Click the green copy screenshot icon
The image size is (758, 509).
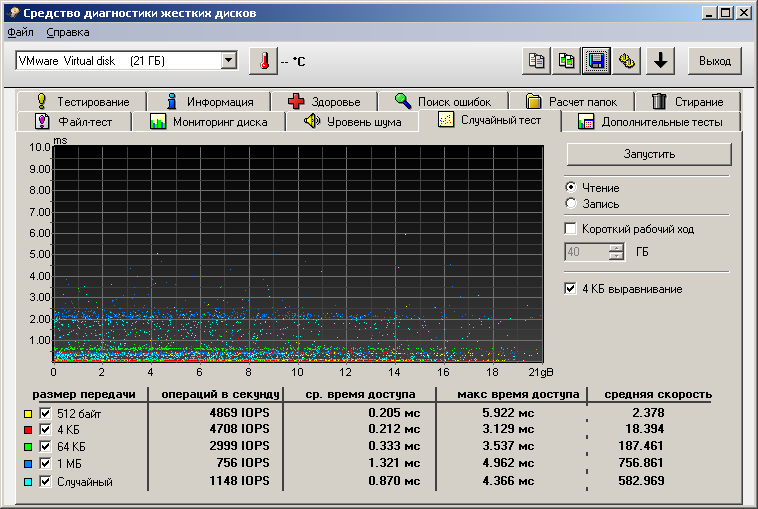(x=567, y=61)
